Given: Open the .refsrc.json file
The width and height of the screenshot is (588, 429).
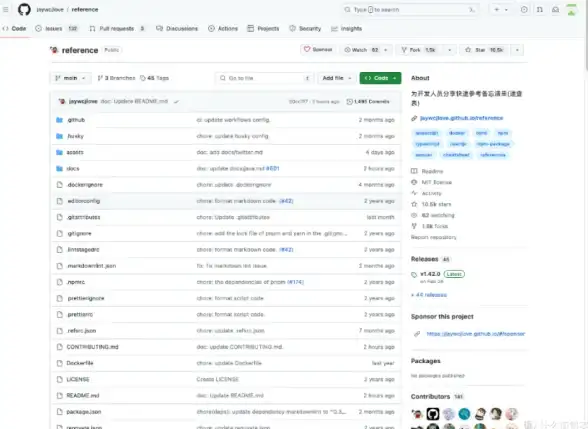Looking at the screenshot, I should [81, 331].
